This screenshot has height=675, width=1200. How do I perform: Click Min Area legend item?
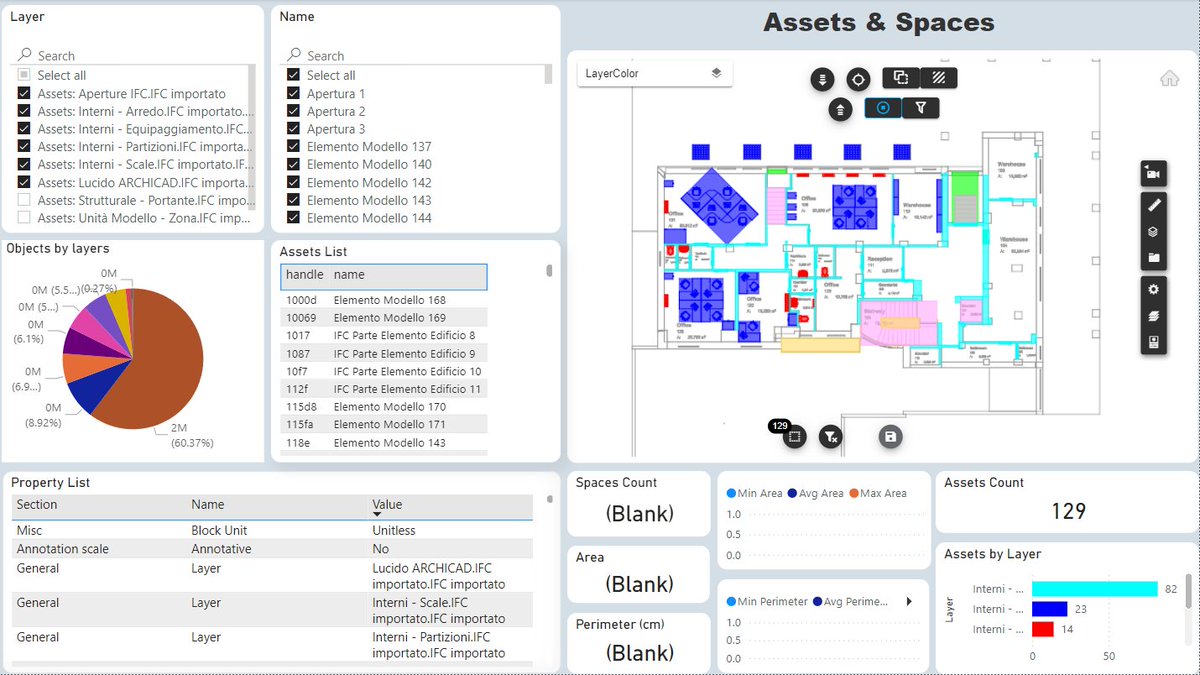[755, 493]
